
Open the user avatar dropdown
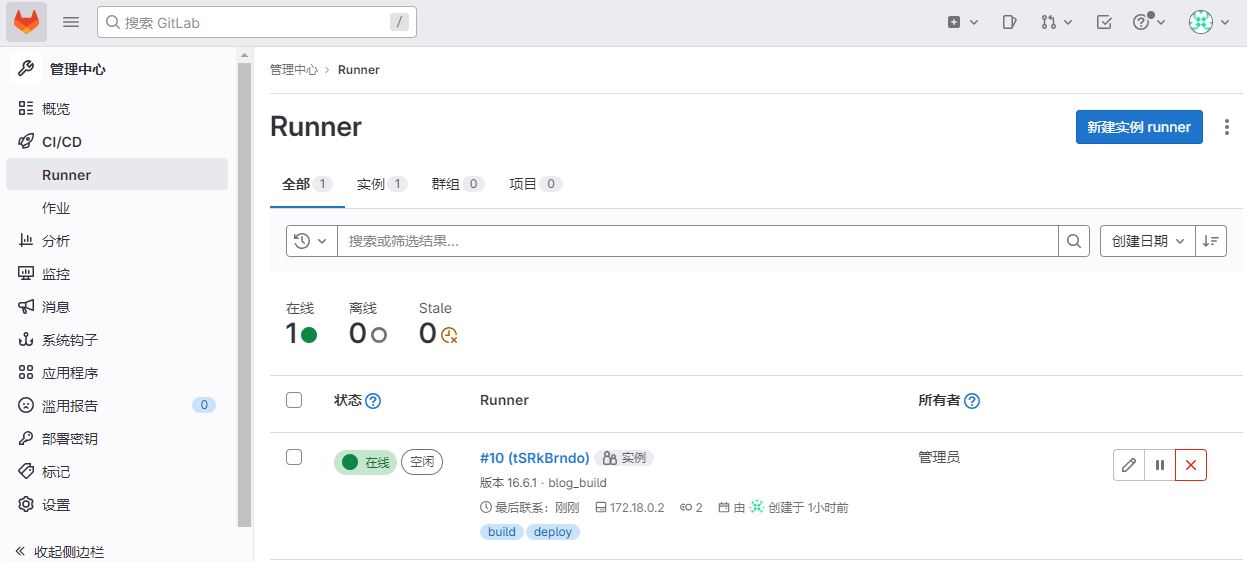pos(1209,22)
